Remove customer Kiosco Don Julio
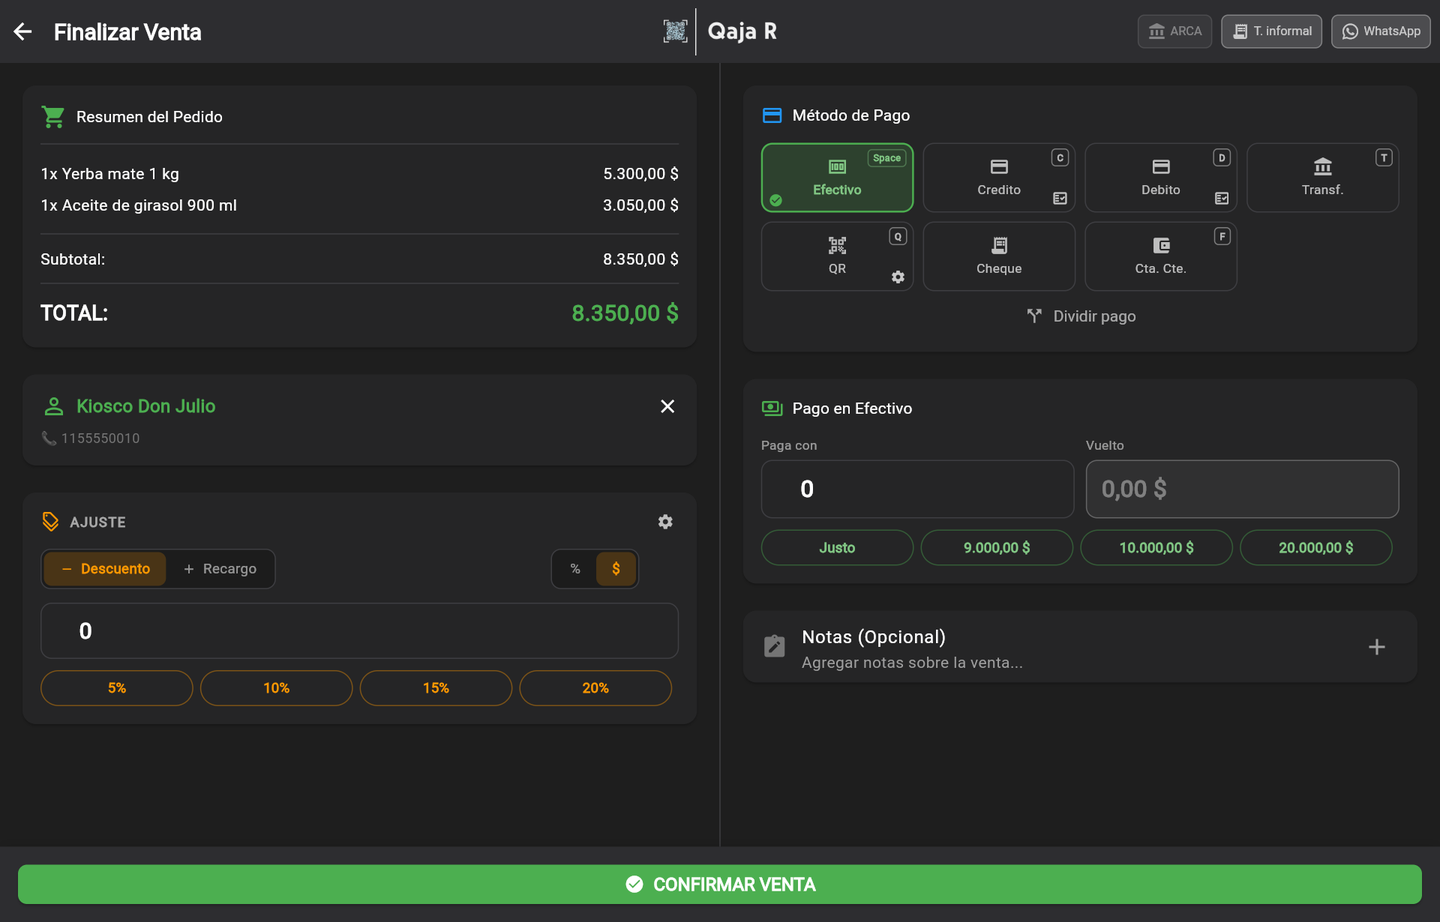Screen dimensions: 1440x922 [x=667, y=406]
